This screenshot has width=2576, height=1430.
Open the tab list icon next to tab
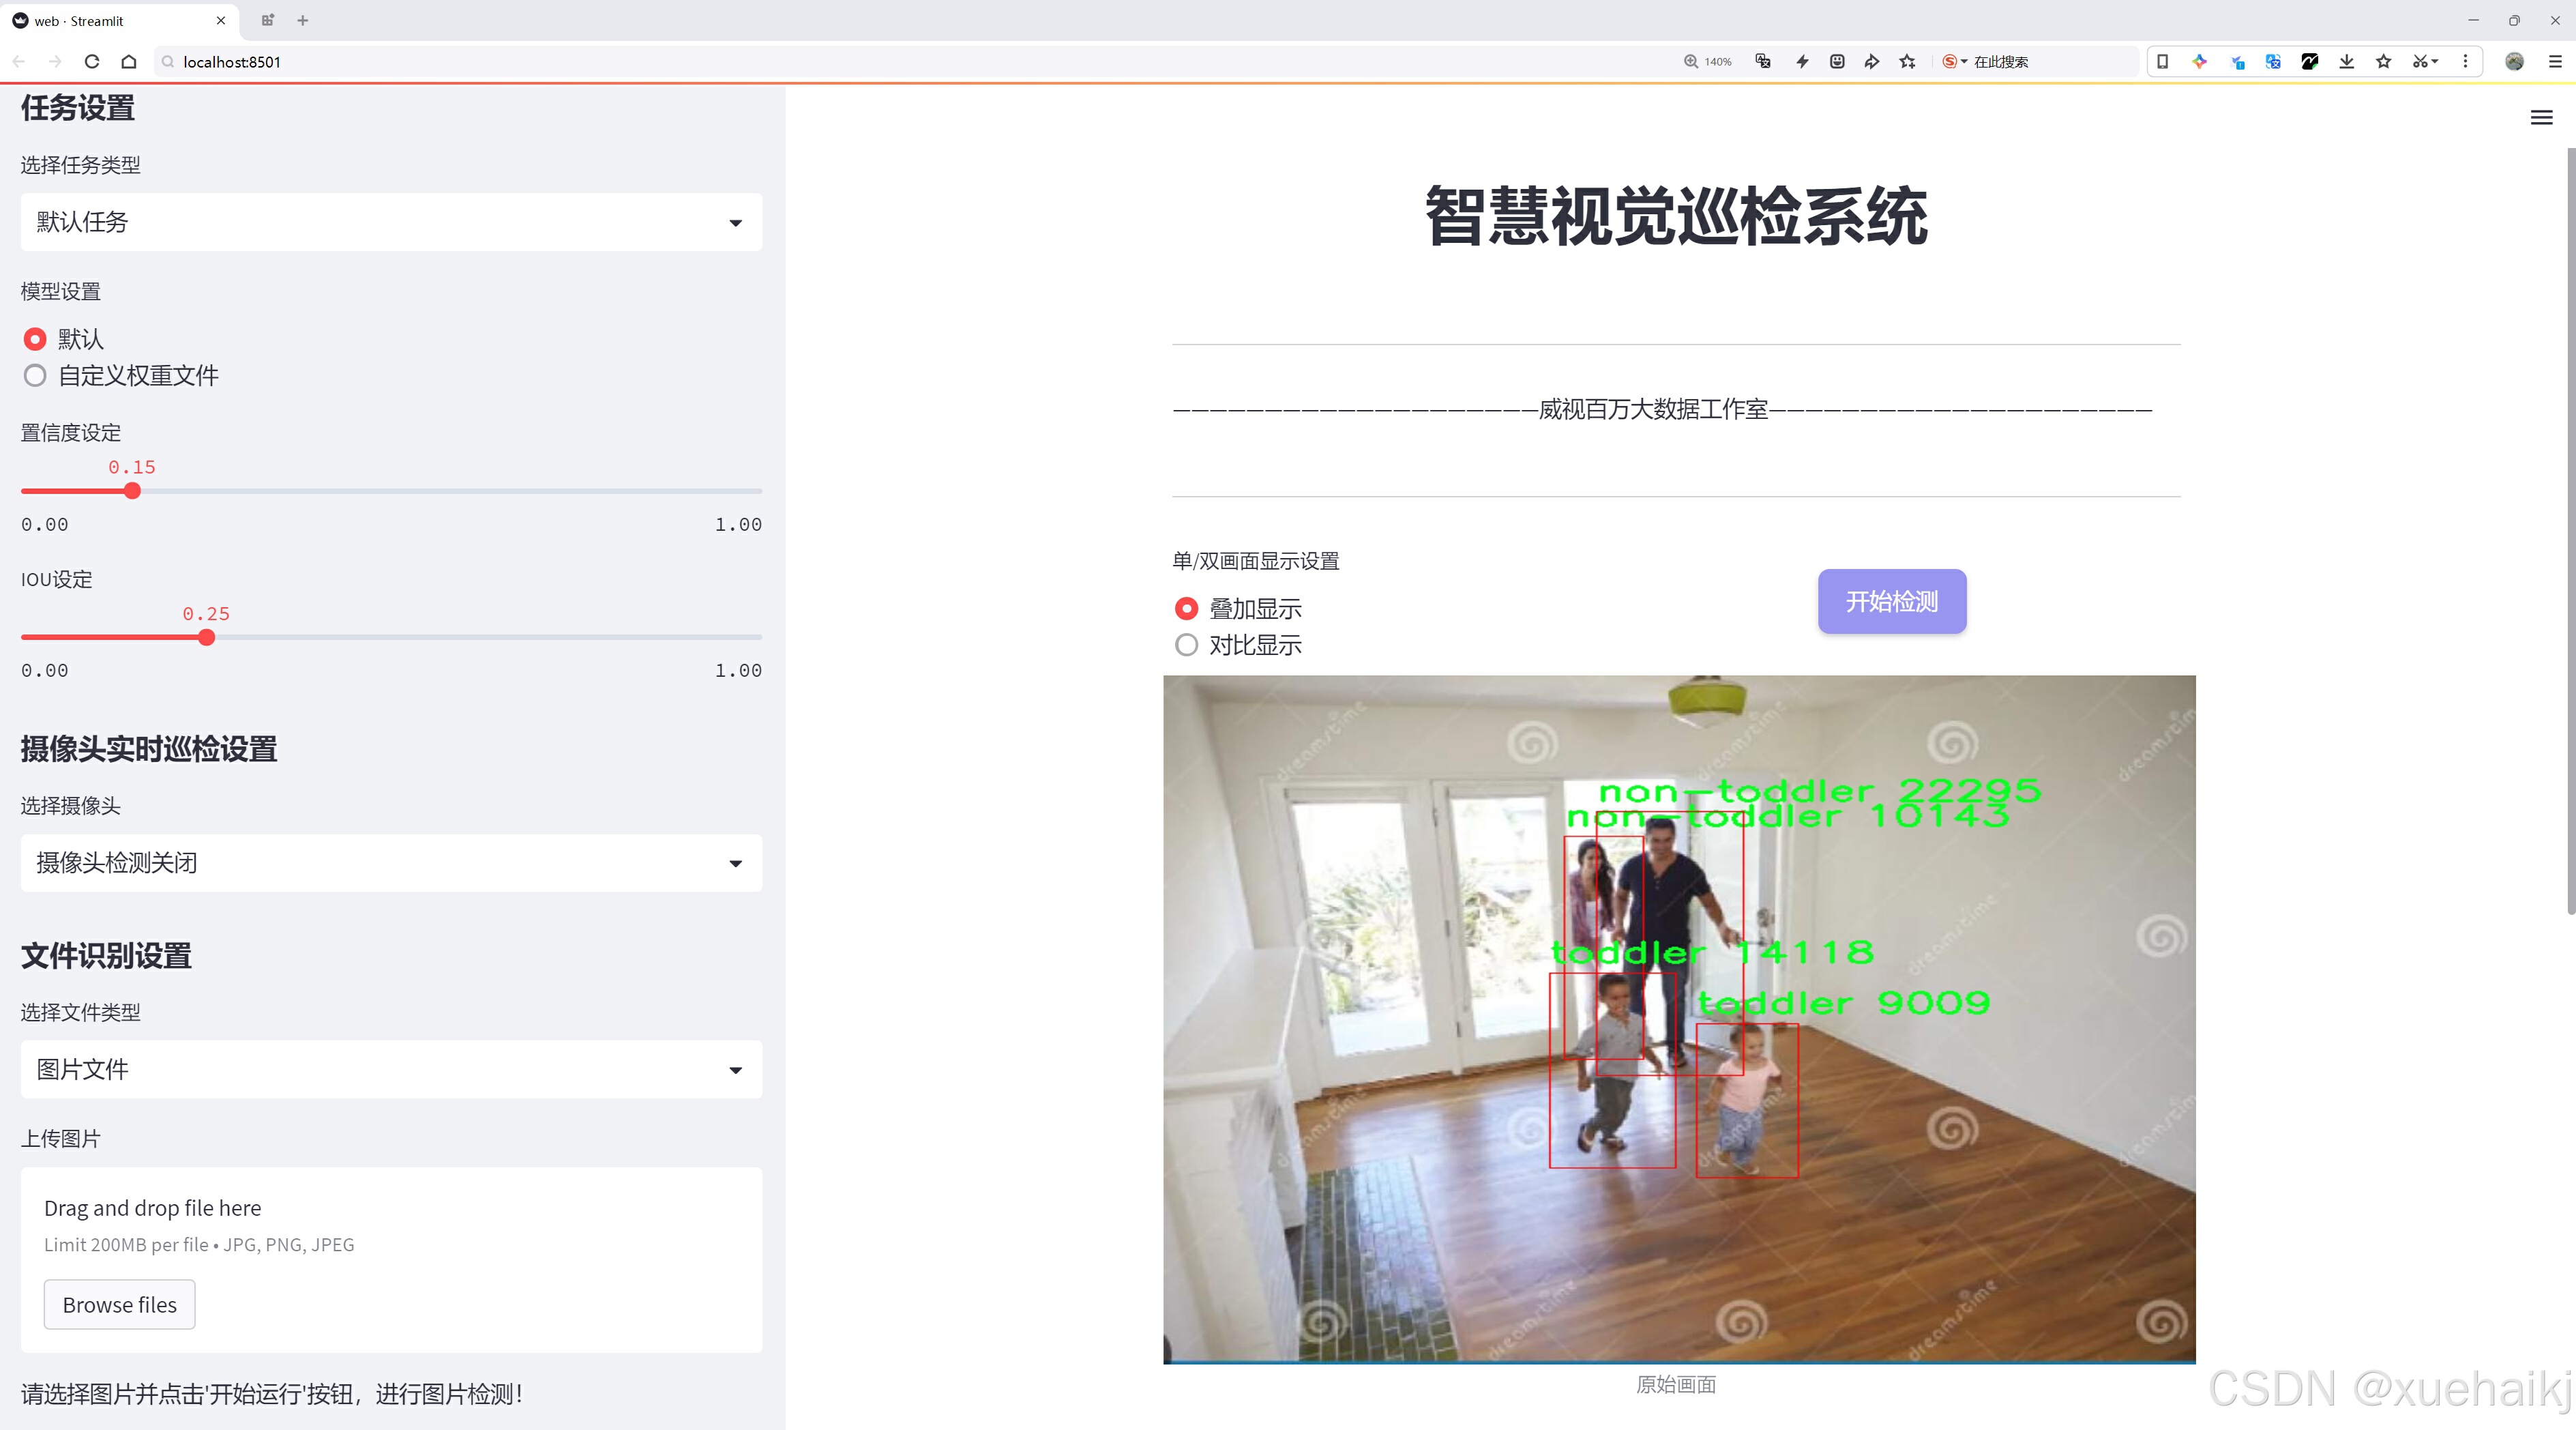268,20
